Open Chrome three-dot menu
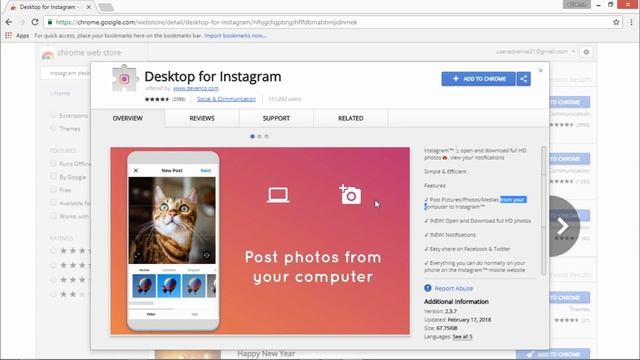The height and width of the screenshot is (360, 640). [x=631, y=22]
